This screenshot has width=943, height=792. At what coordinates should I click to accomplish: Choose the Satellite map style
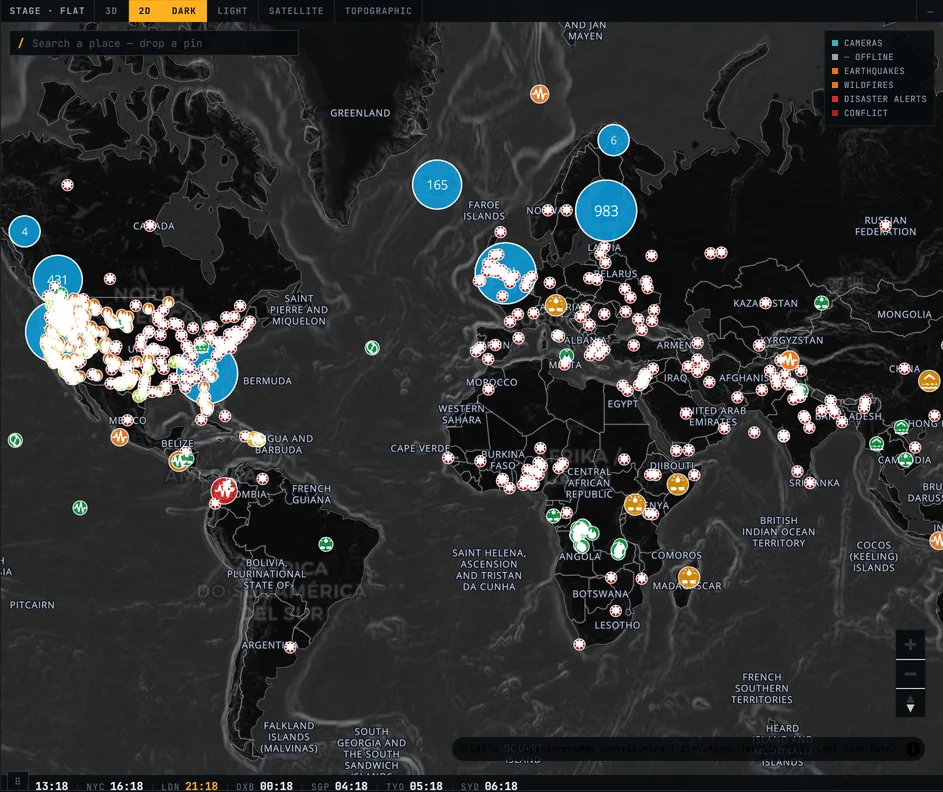[296, 11]
